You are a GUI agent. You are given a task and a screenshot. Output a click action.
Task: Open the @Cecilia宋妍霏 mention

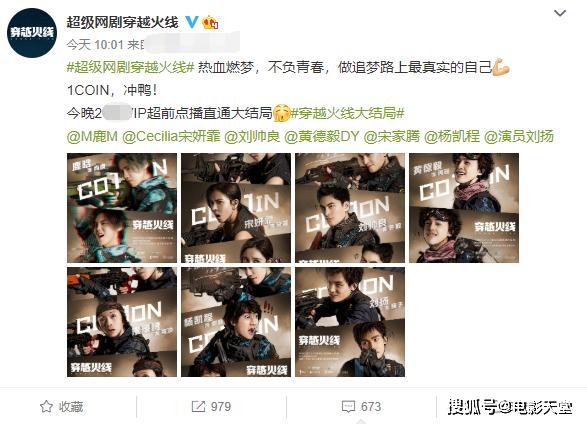click(171, 136)
